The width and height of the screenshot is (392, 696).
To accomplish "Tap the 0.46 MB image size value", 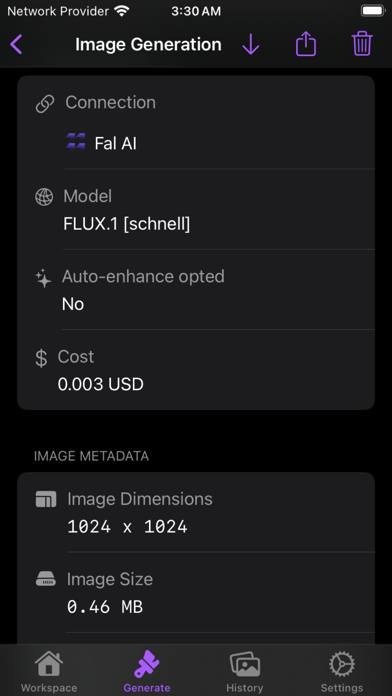I will [x=105, y=607].
